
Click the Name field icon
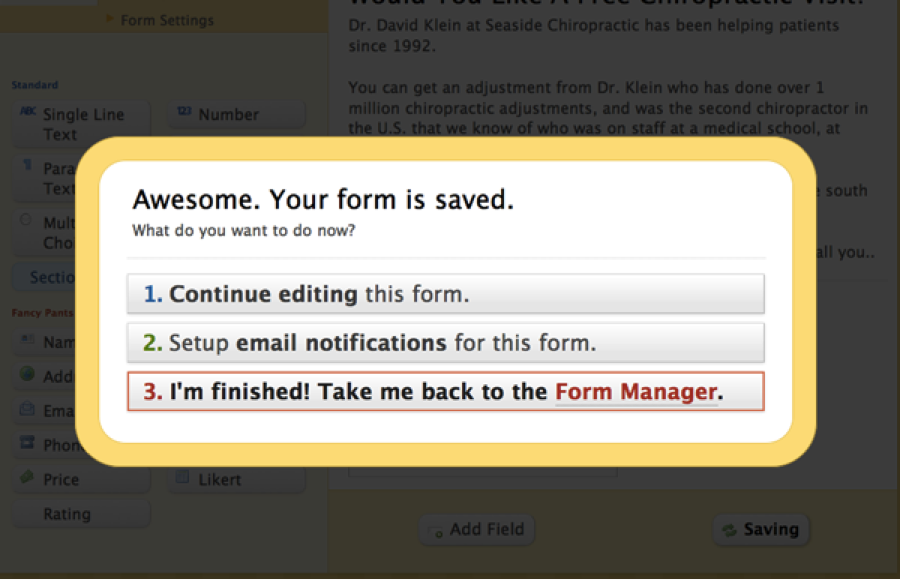pyautogui.click(x=28, y=342)
